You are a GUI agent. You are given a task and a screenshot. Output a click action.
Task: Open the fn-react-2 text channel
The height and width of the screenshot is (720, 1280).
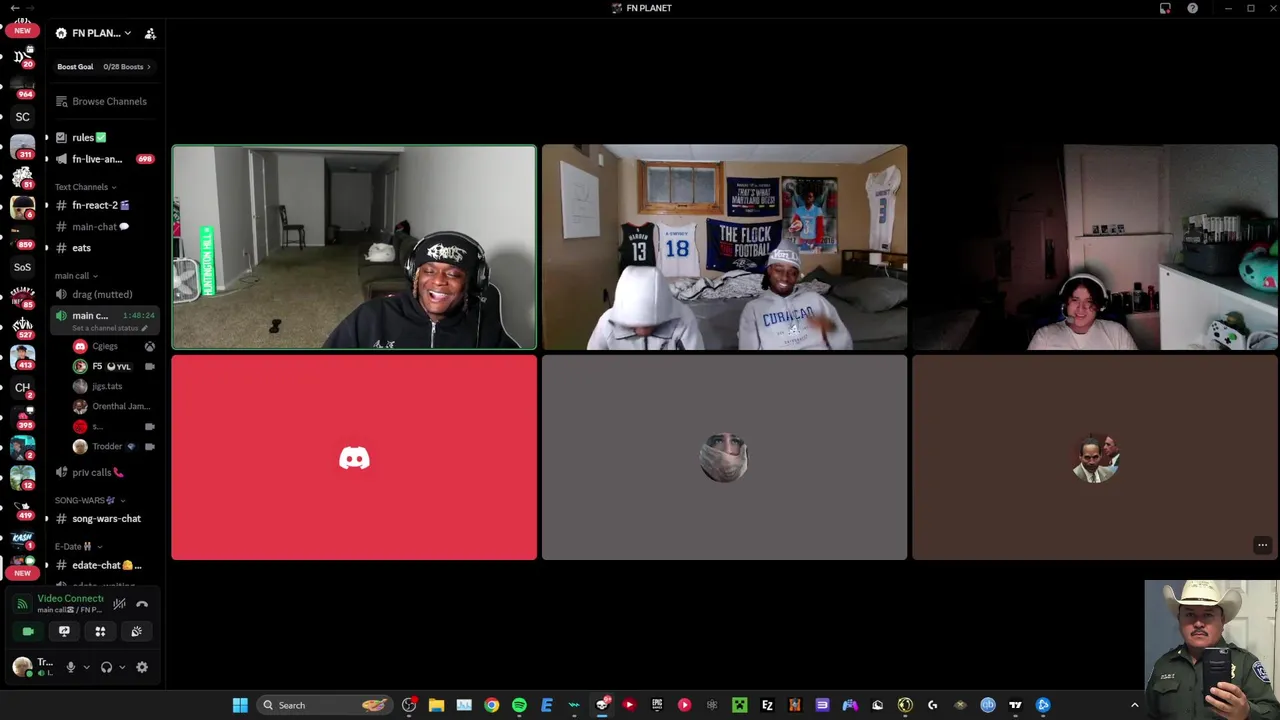105,205
